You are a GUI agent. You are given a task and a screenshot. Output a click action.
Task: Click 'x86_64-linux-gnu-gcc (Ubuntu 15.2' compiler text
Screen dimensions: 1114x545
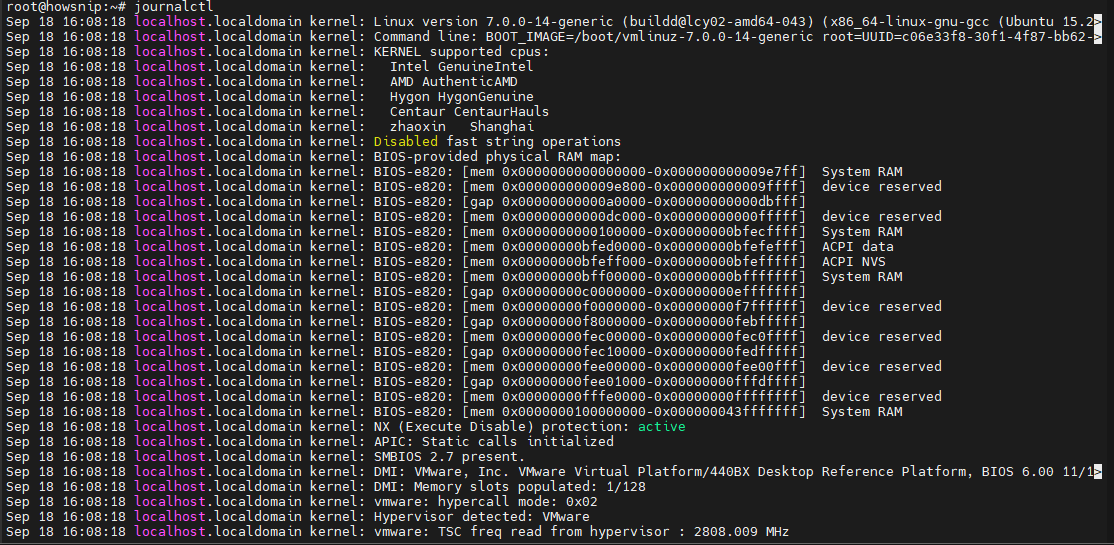coord(961,21)
